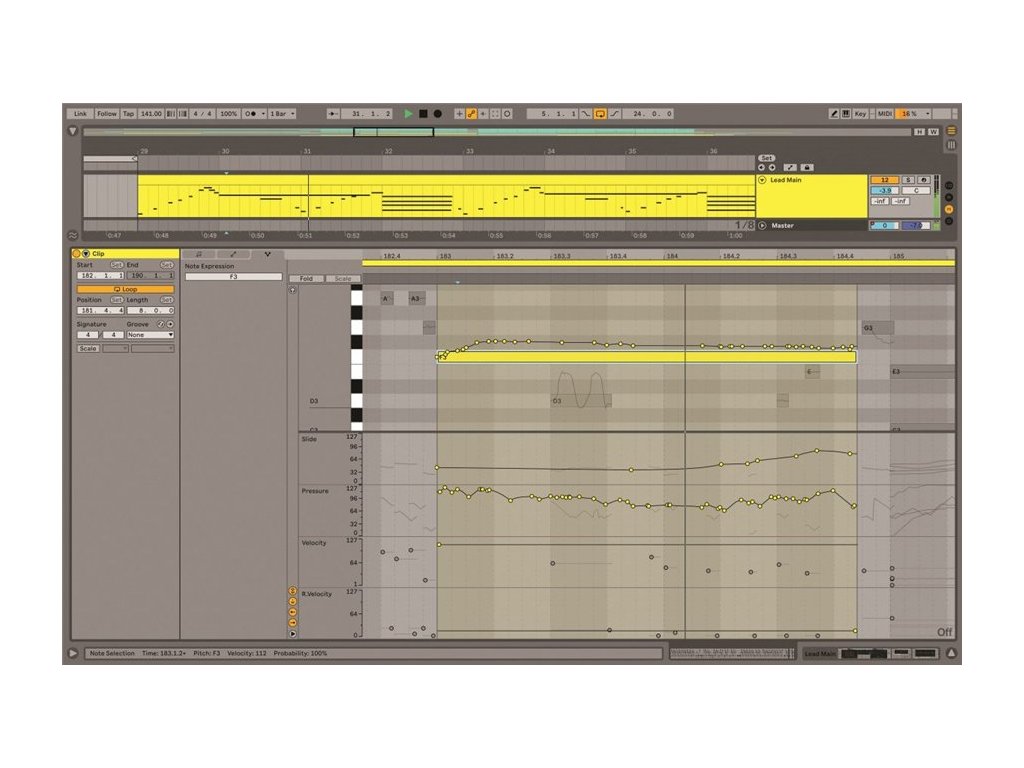Click the Fold button above piano roll

tap(305, 279)
